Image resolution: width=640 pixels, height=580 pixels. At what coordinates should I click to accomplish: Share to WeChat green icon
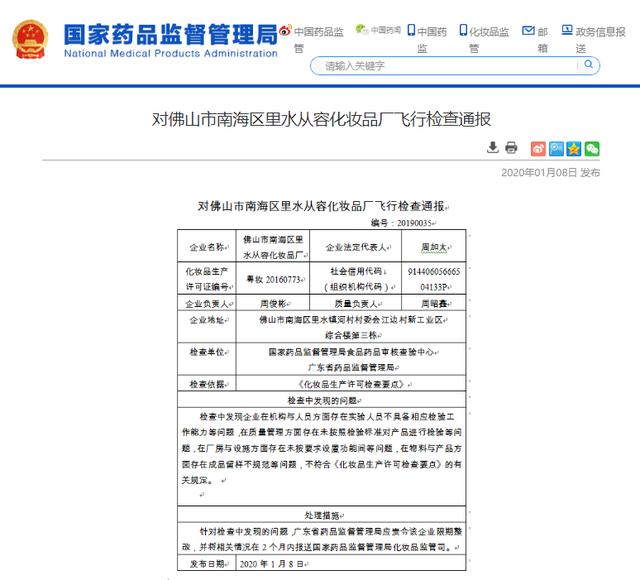[592, 149]
